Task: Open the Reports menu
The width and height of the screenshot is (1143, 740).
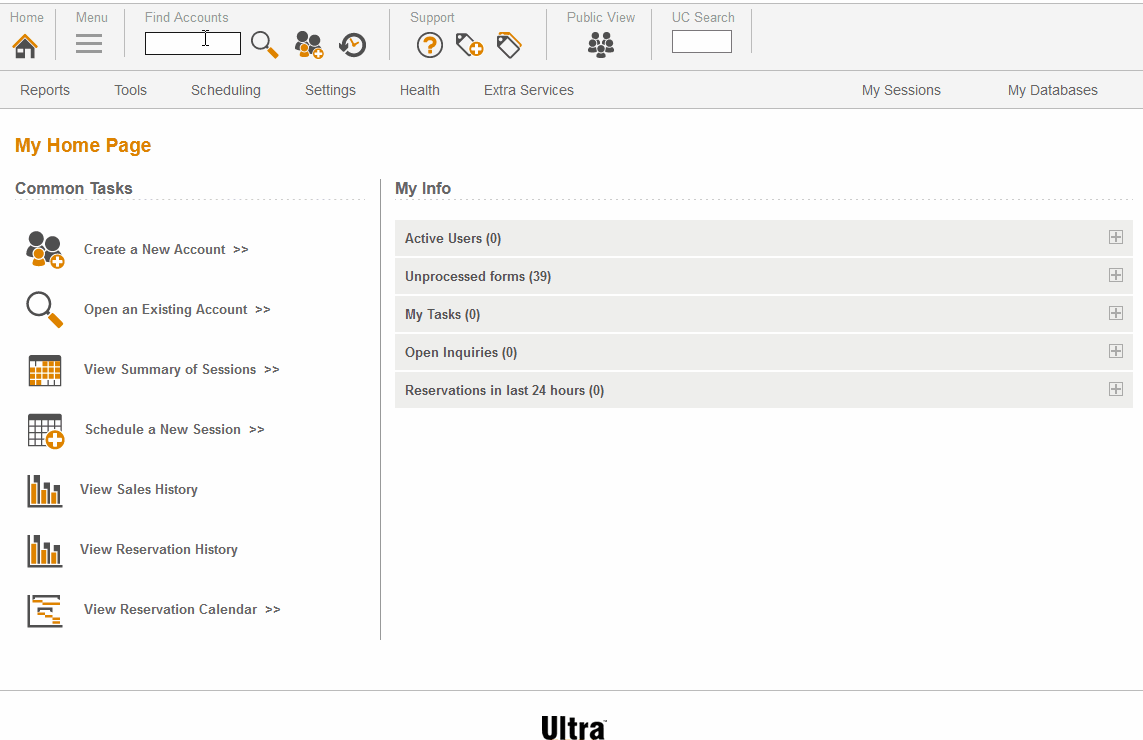Action: (x=45, y=90)
